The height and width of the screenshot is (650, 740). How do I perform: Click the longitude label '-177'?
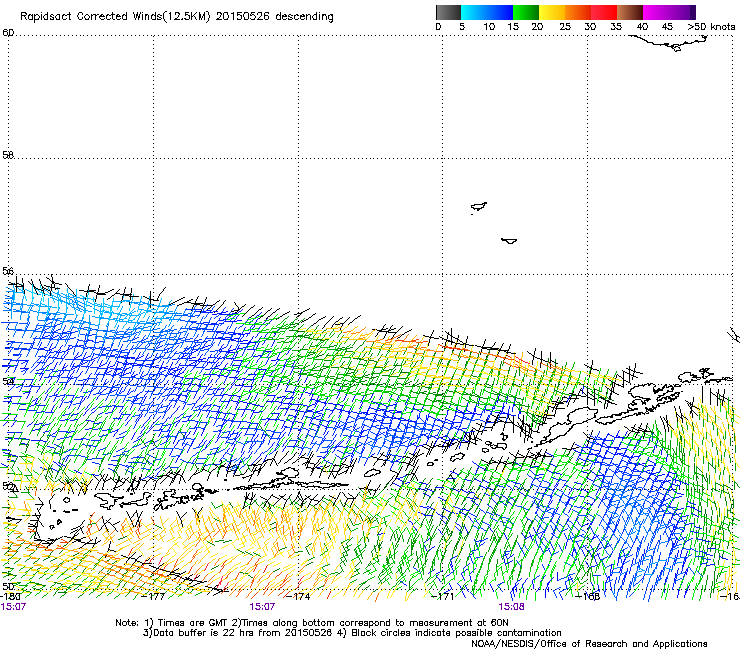point(154,596)
